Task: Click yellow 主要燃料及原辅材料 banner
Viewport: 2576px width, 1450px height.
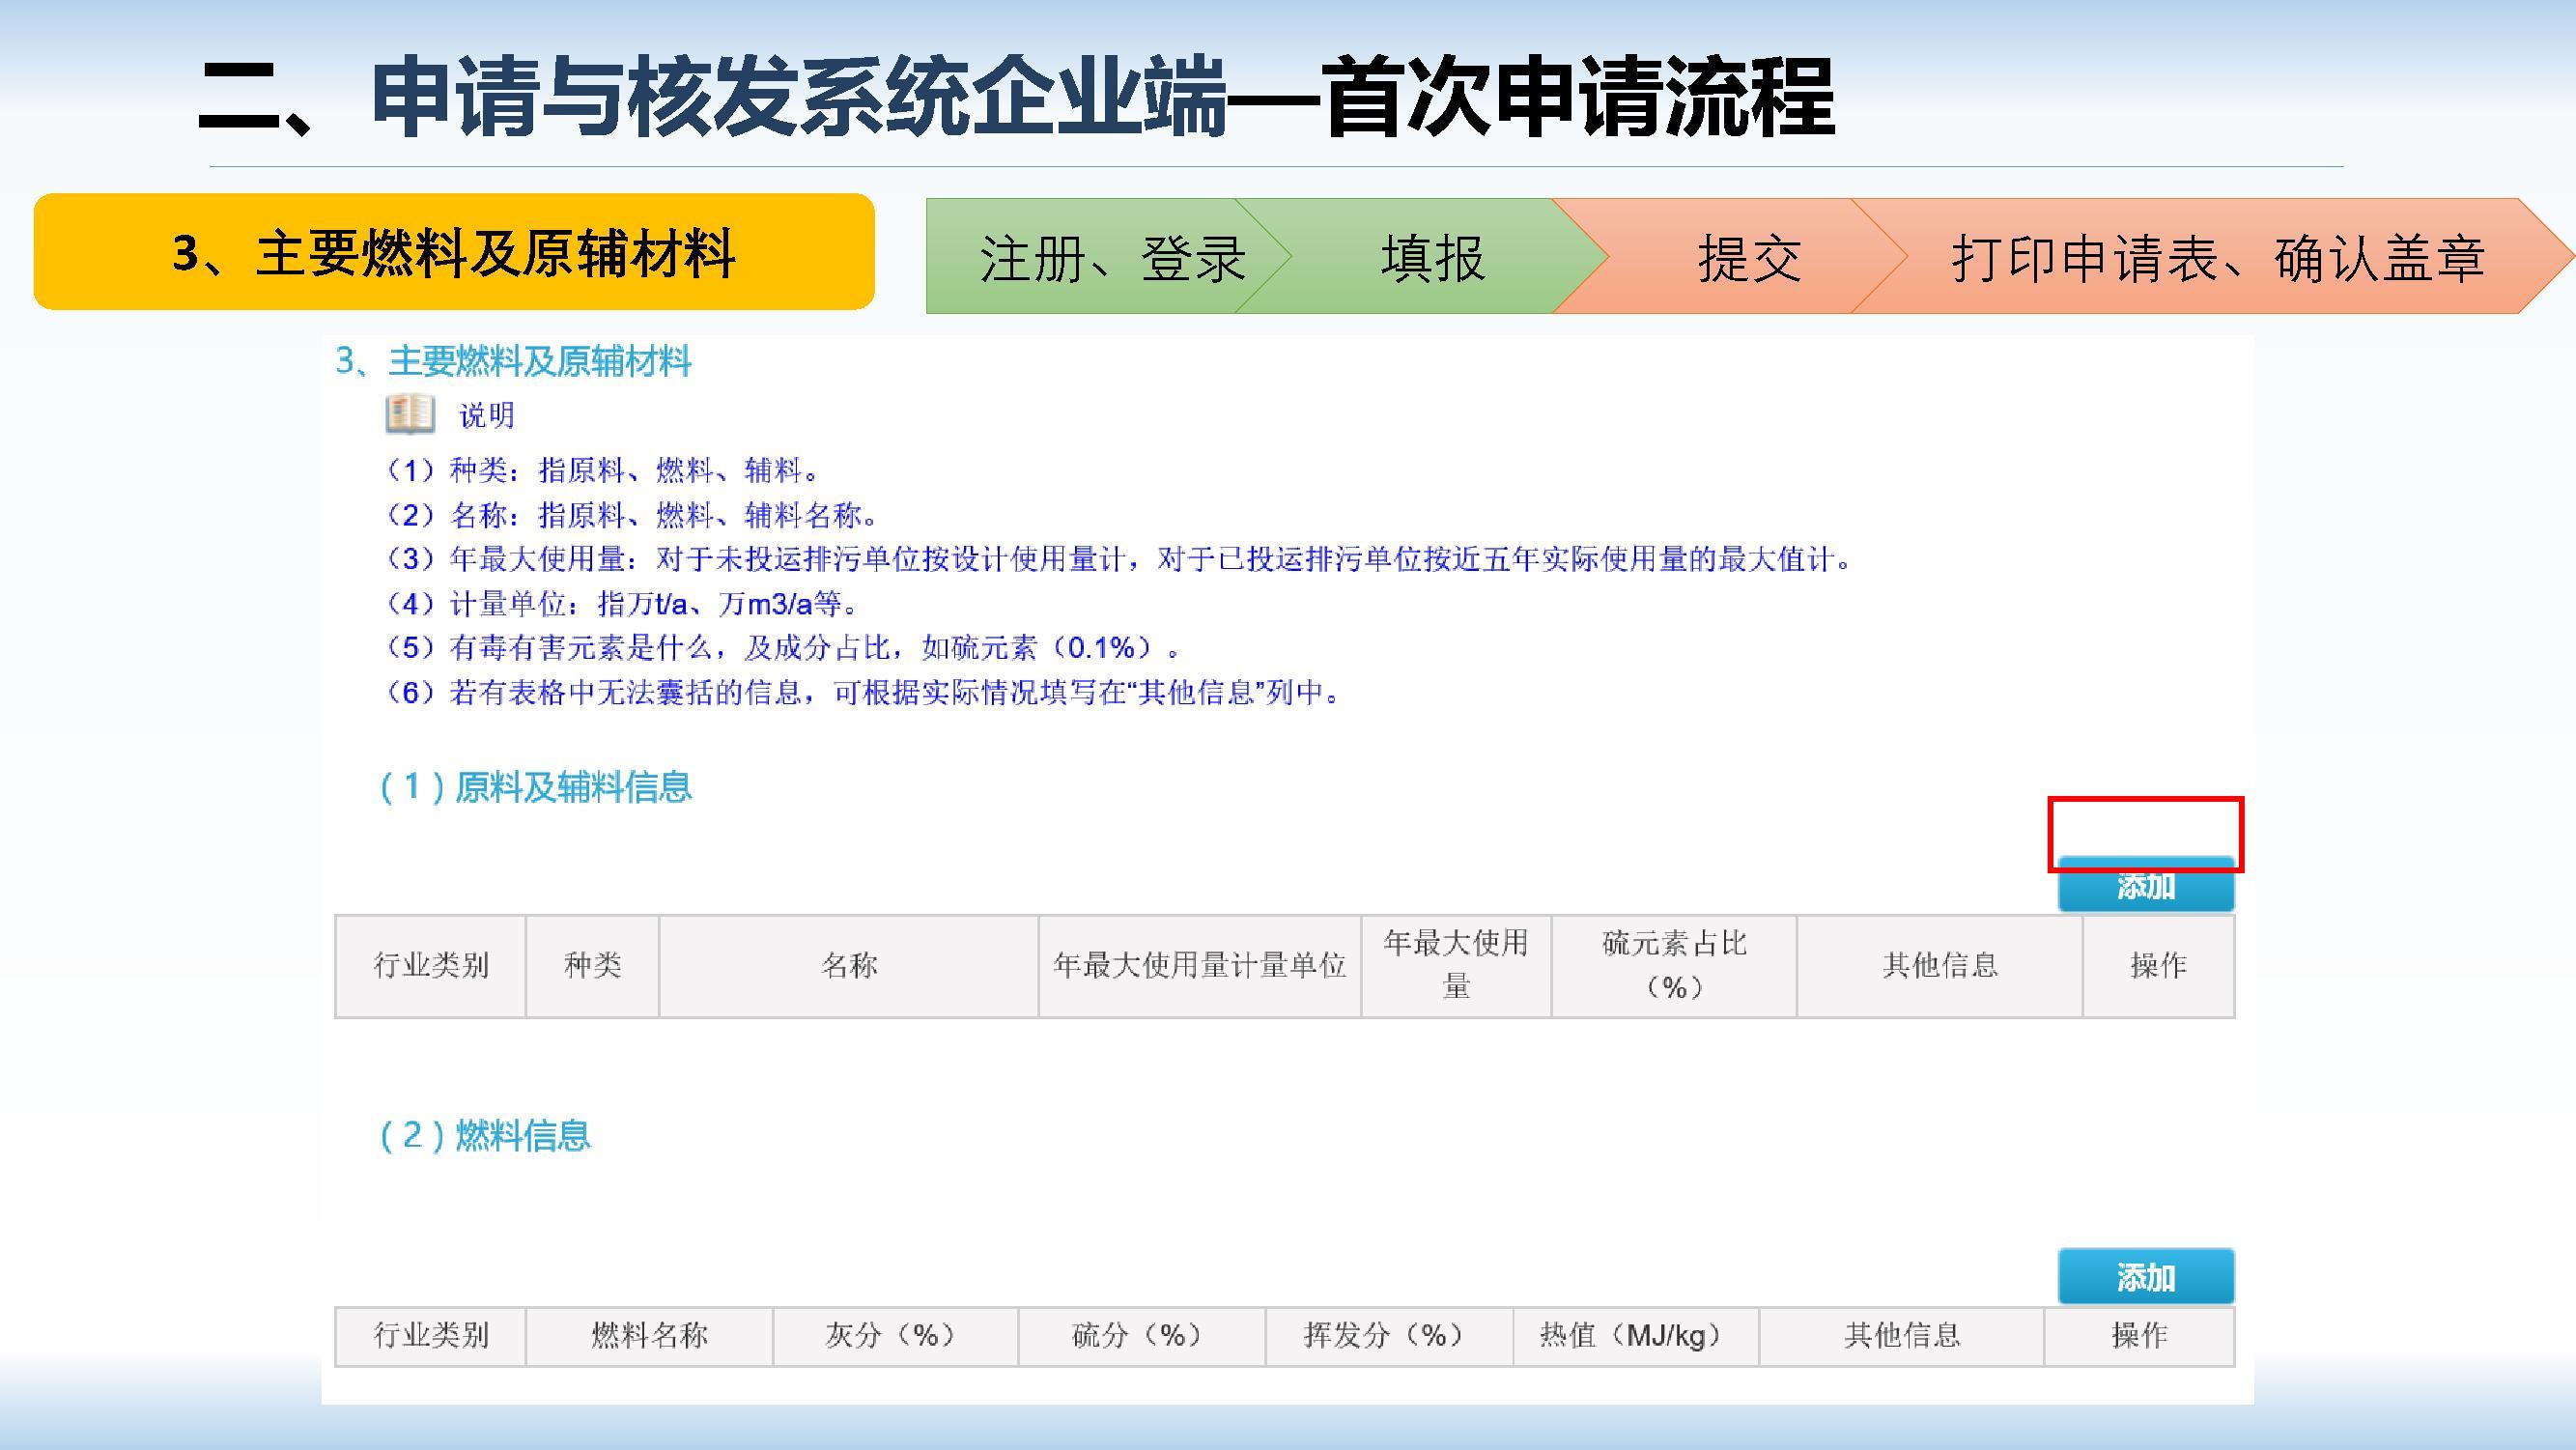Action: coord(454,252)
